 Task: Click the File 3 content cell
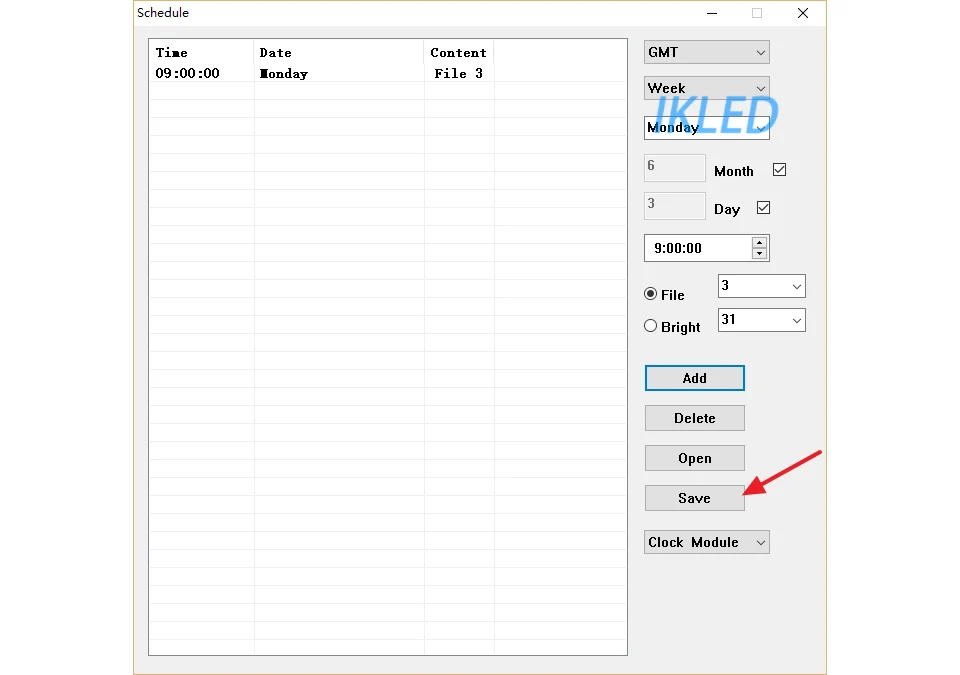coord(459,74)
